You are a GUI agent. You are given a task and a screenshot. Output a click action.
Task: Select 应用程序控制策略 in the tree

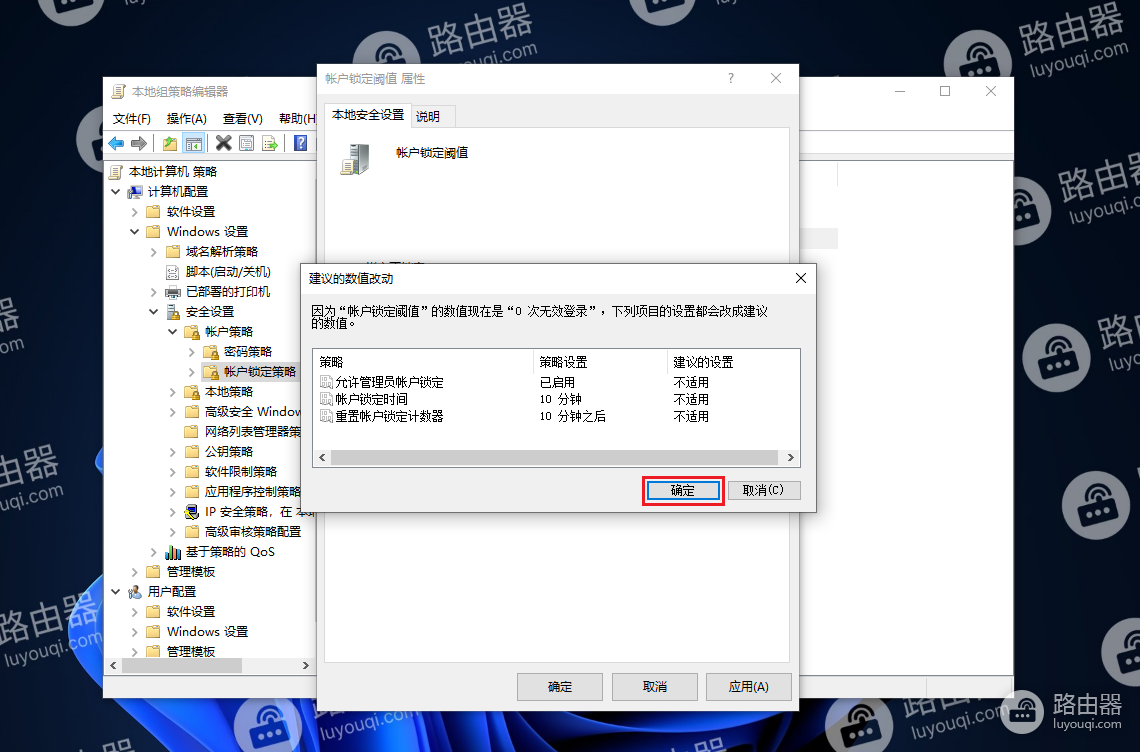point(252,492)
